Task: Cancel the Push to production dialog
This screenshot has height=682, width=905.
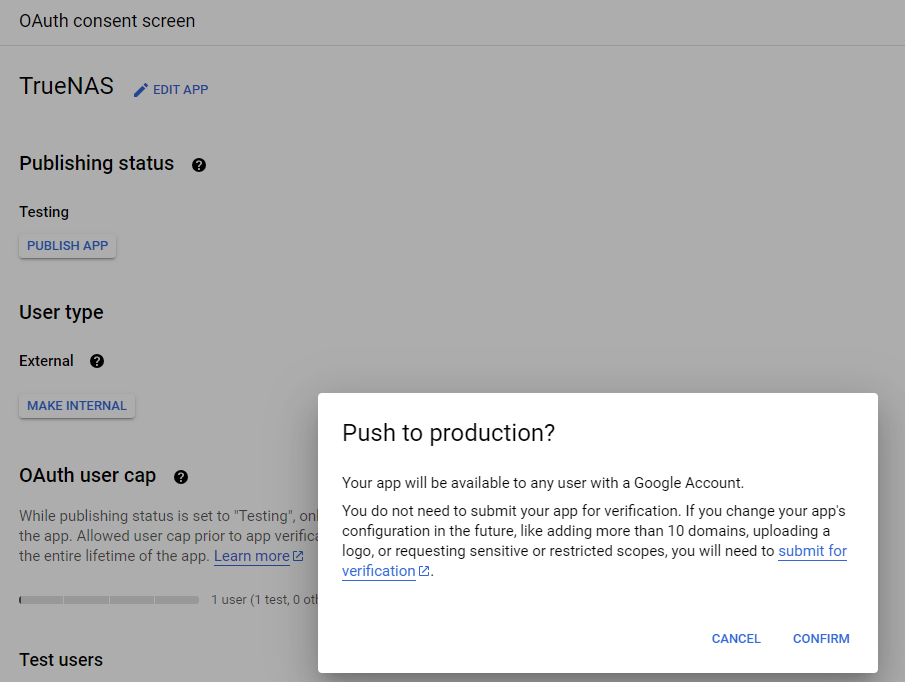Action: pos(736,639)
